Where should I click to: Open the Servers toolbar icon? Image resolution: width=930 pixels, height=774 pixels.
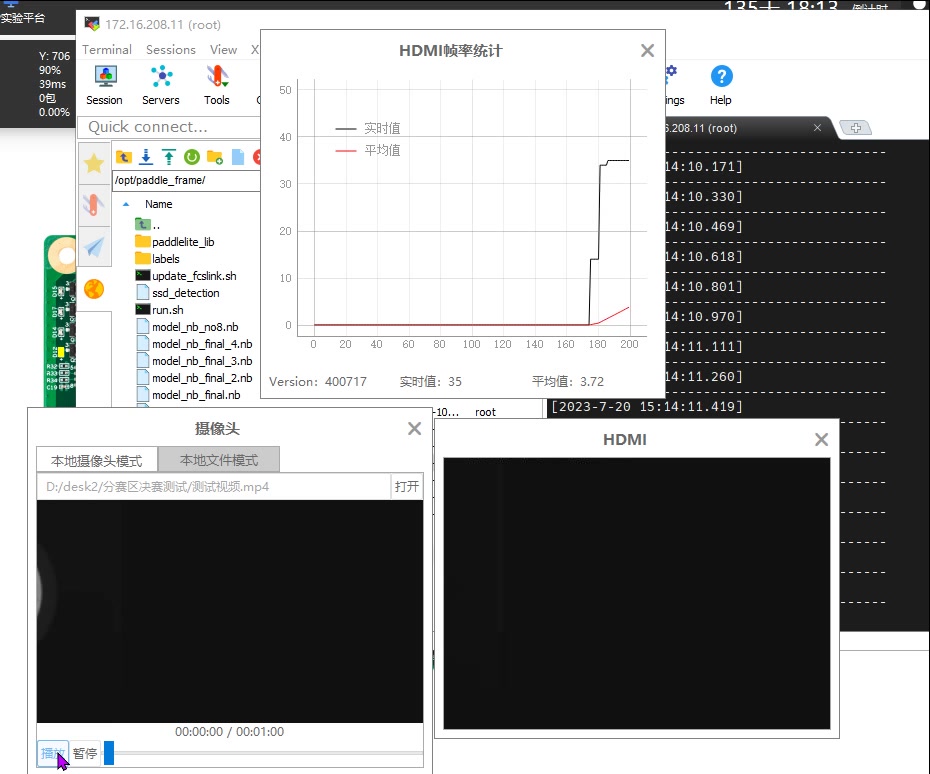(161, 84)
